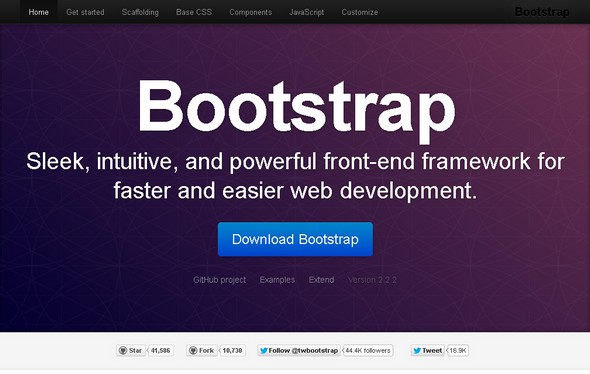Open the Scaffolding section

140,12
